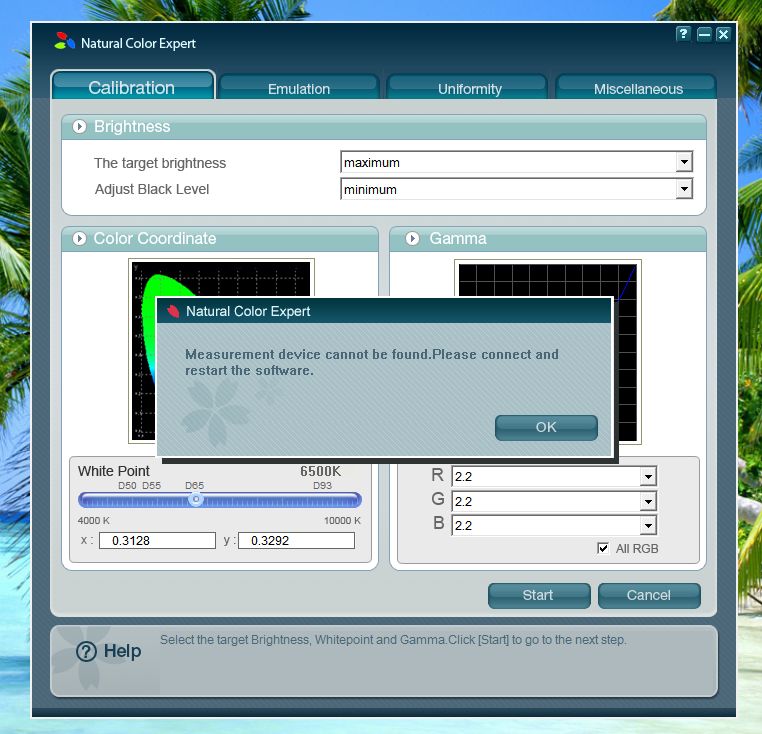Open the Miscellaneous tab

click(637, 88)
